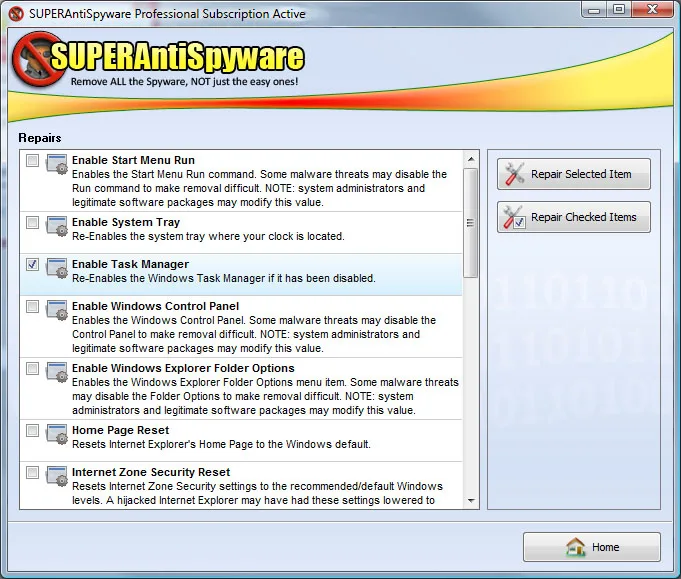
Task: Click the Repair Checked Items button
Action: [574, 217]
